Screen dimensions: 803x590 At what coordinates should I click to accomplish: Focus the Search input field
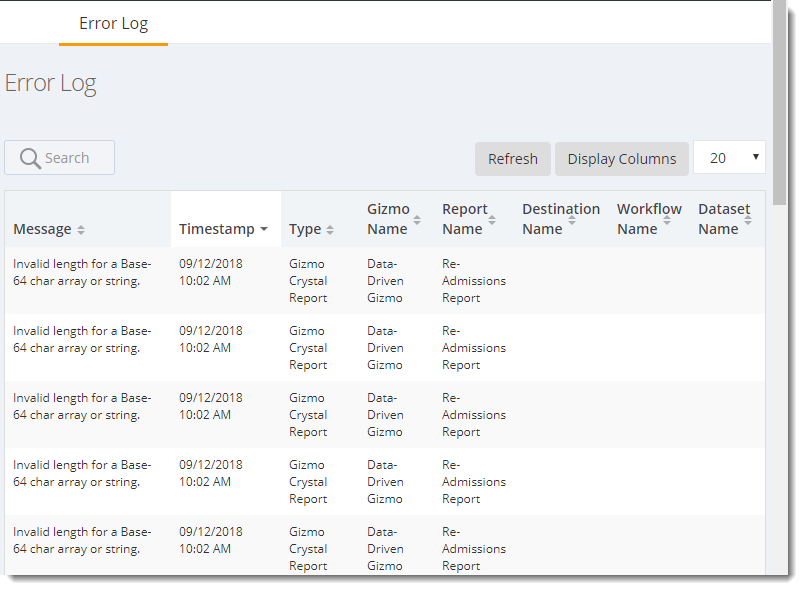pos(59,158)
